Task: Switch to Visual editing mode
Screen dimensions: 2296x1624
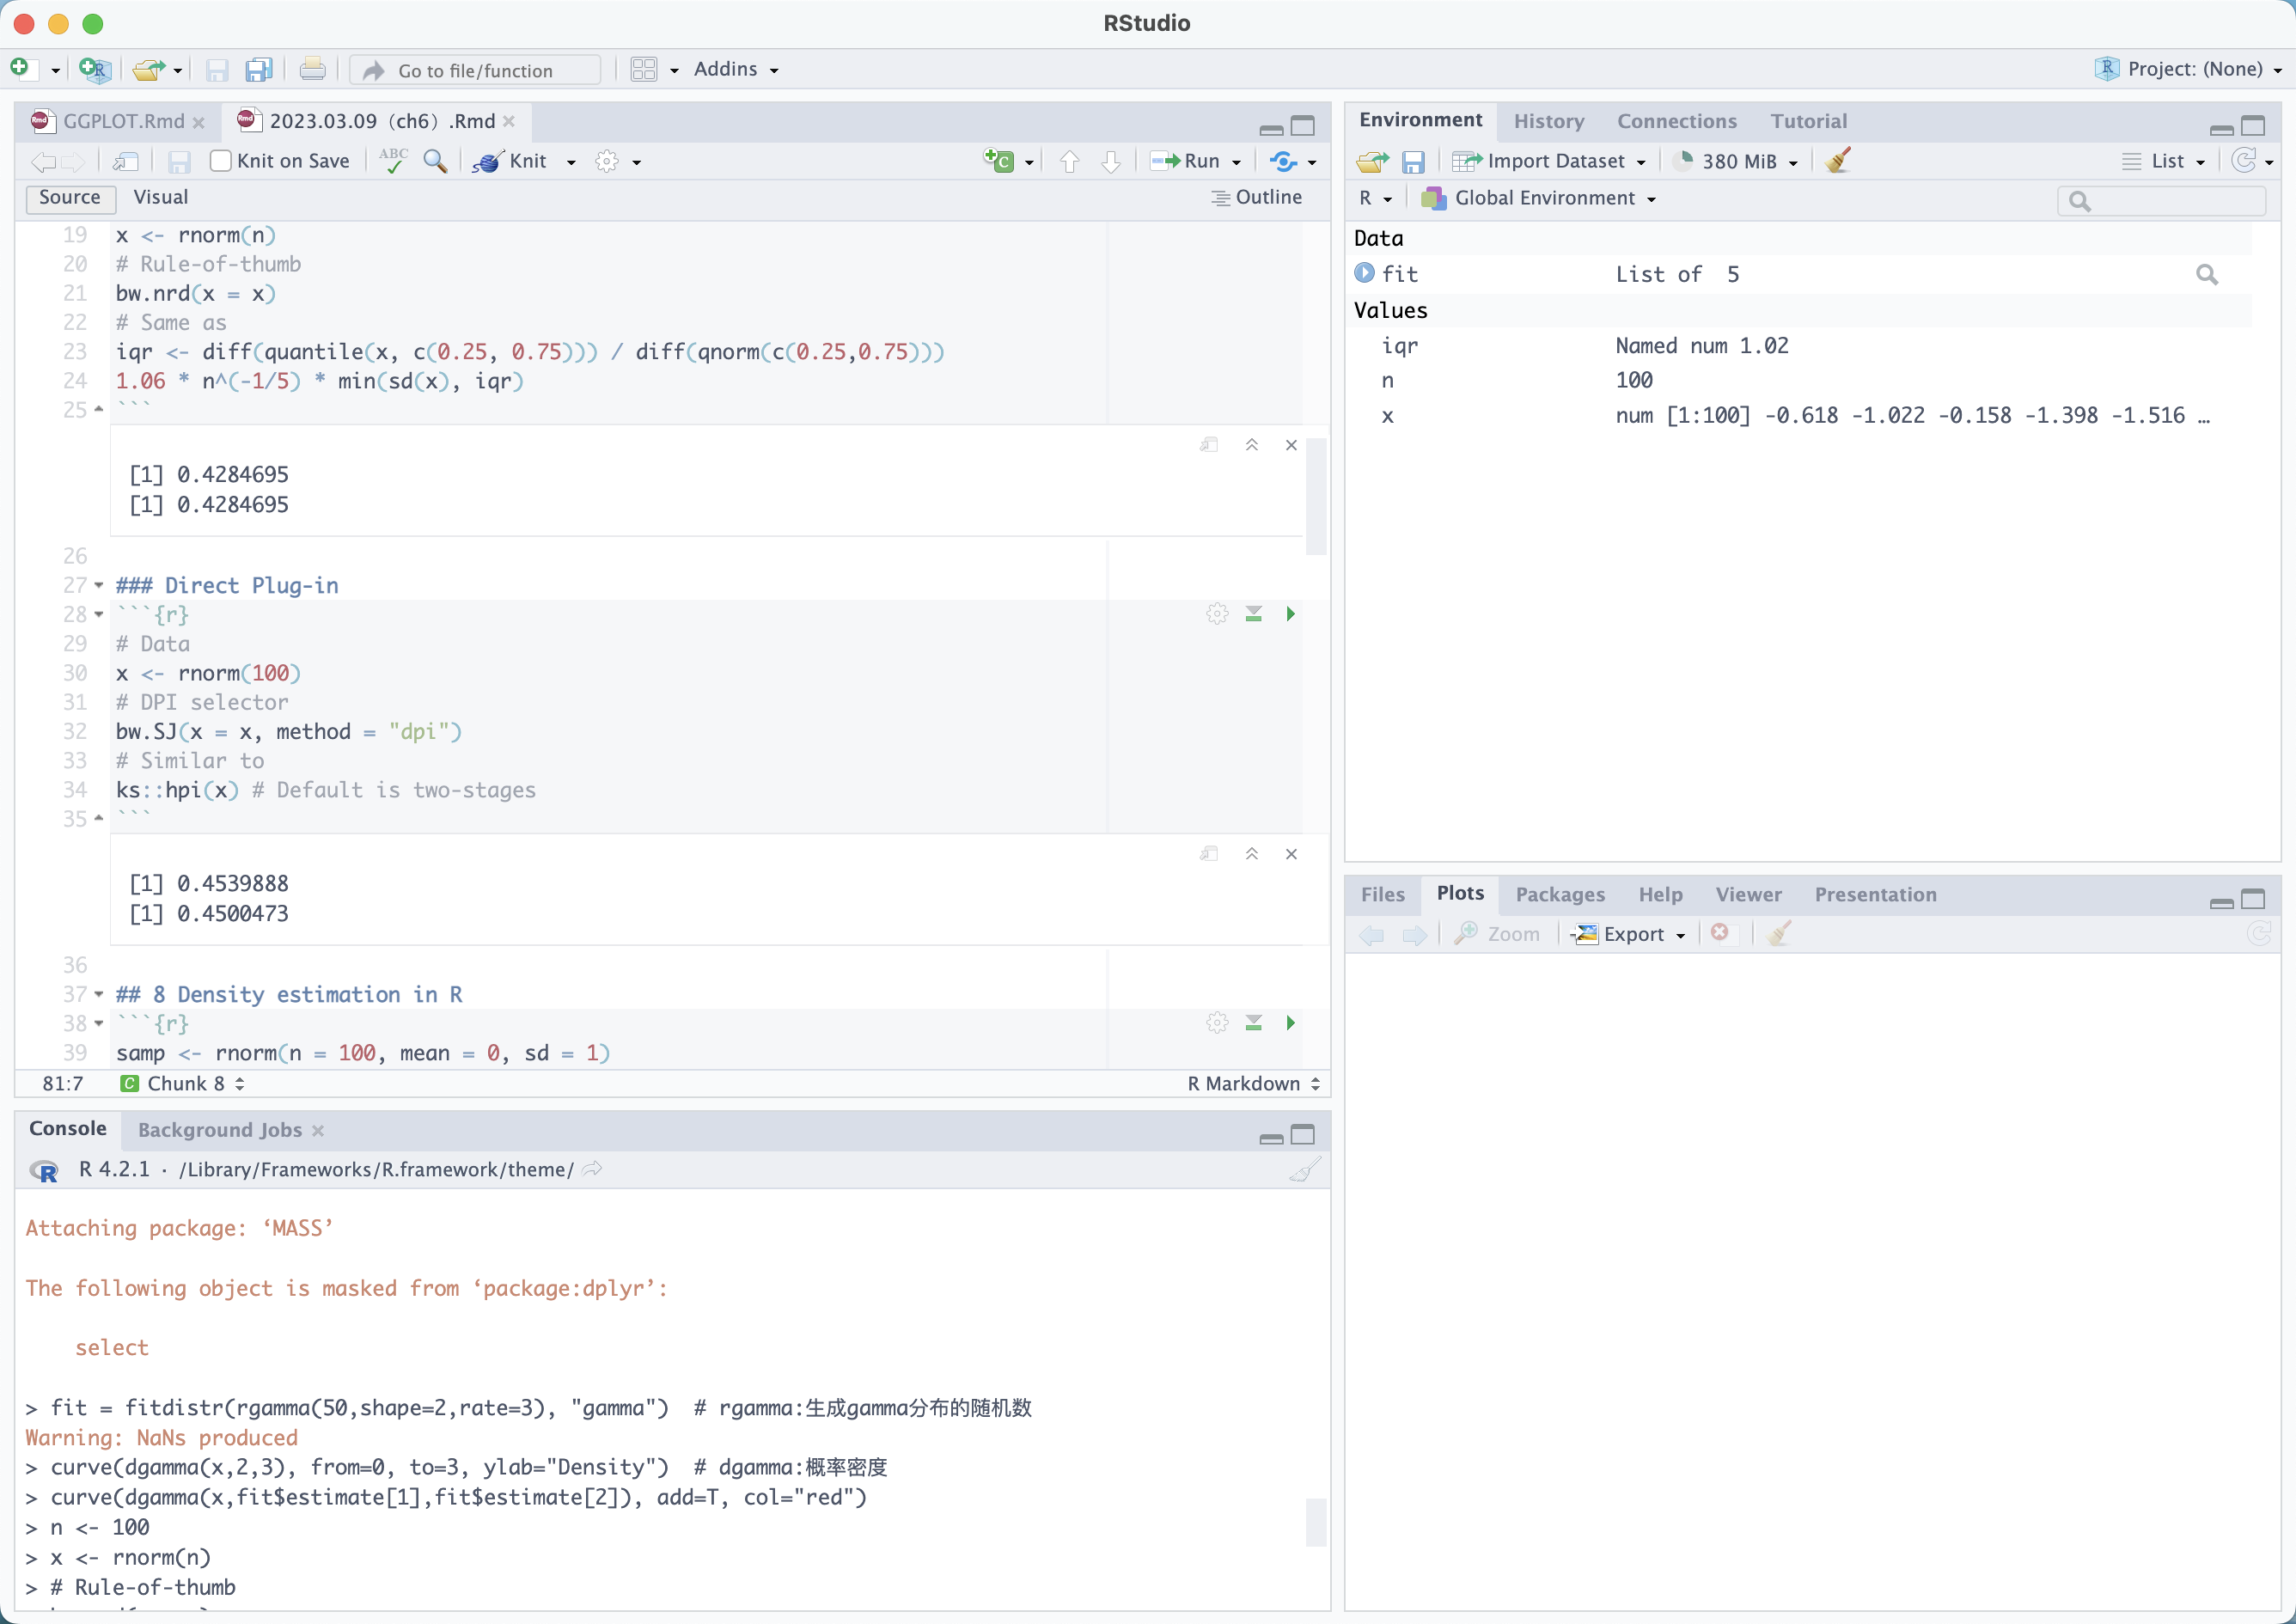Action: [161, 197]
